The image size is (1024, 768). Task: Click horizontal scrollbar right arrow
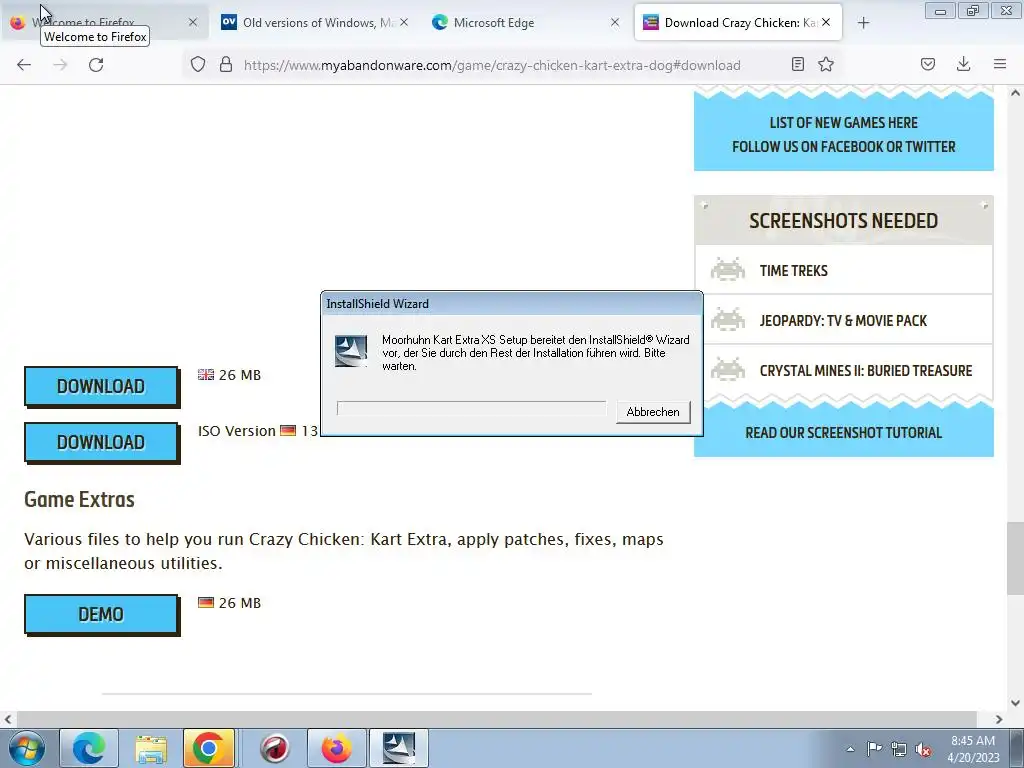click(999, 719)
